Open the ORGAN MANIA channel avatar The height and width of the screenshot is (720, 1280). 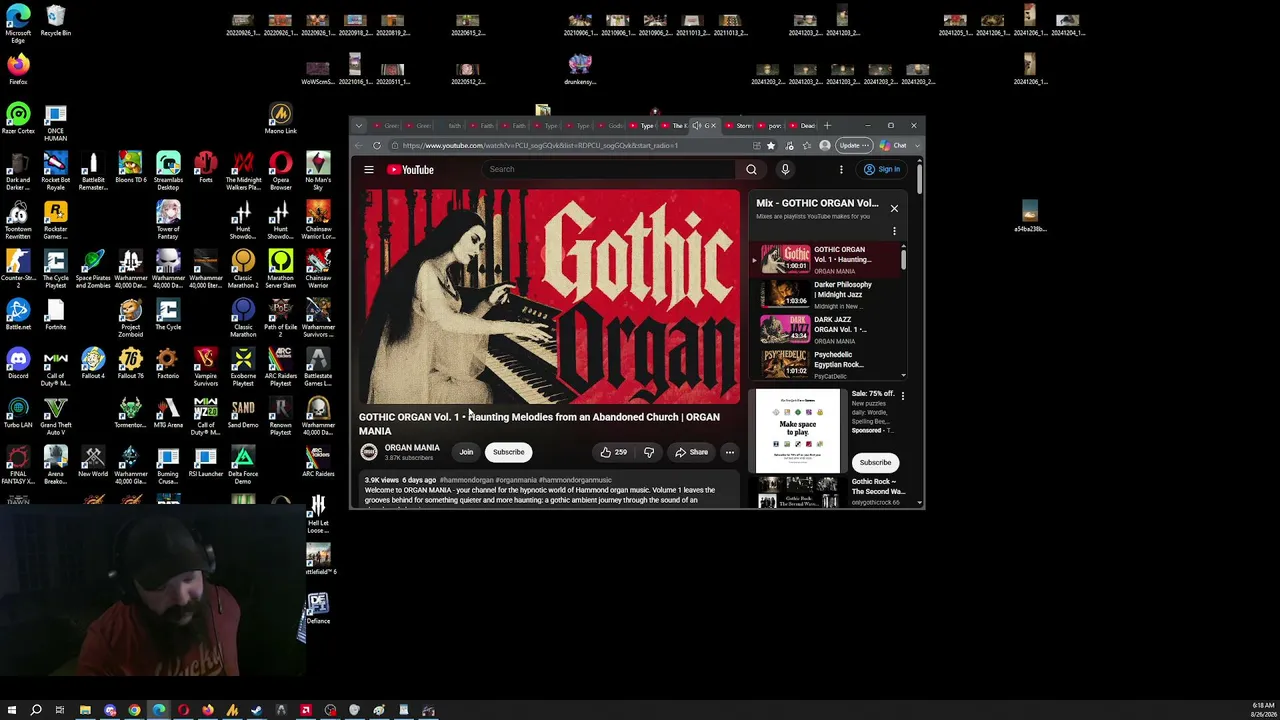pyautogui.click(x=369, y=452)
